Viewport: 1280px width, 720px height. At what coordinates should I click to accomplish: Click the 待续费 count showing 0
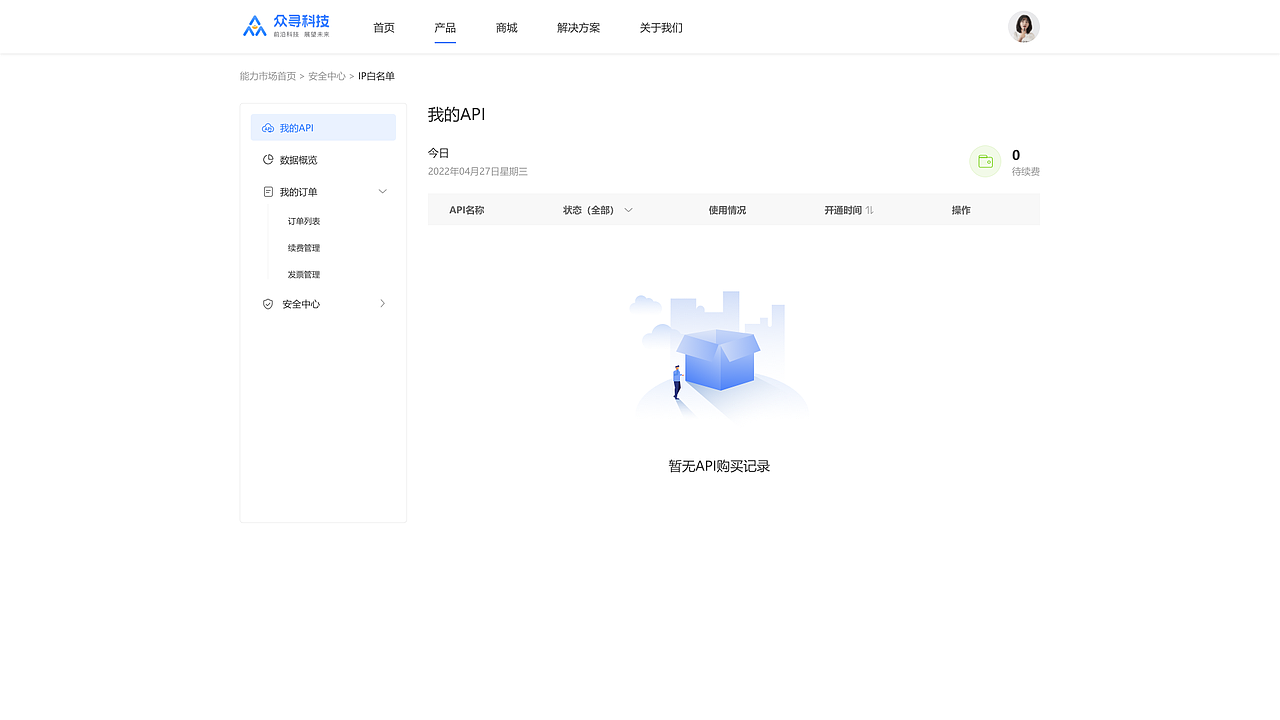pos(1015,155)
